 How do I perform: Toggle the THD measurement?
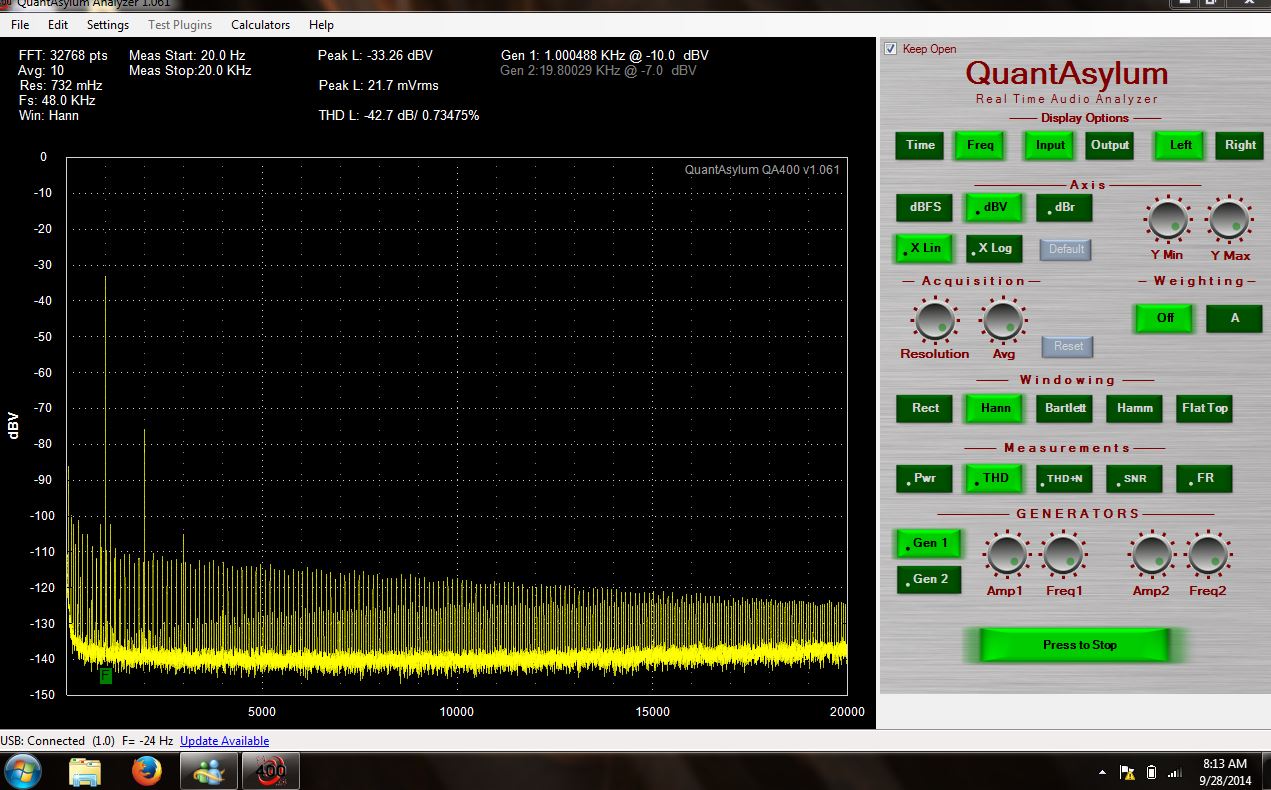[995, 478]
